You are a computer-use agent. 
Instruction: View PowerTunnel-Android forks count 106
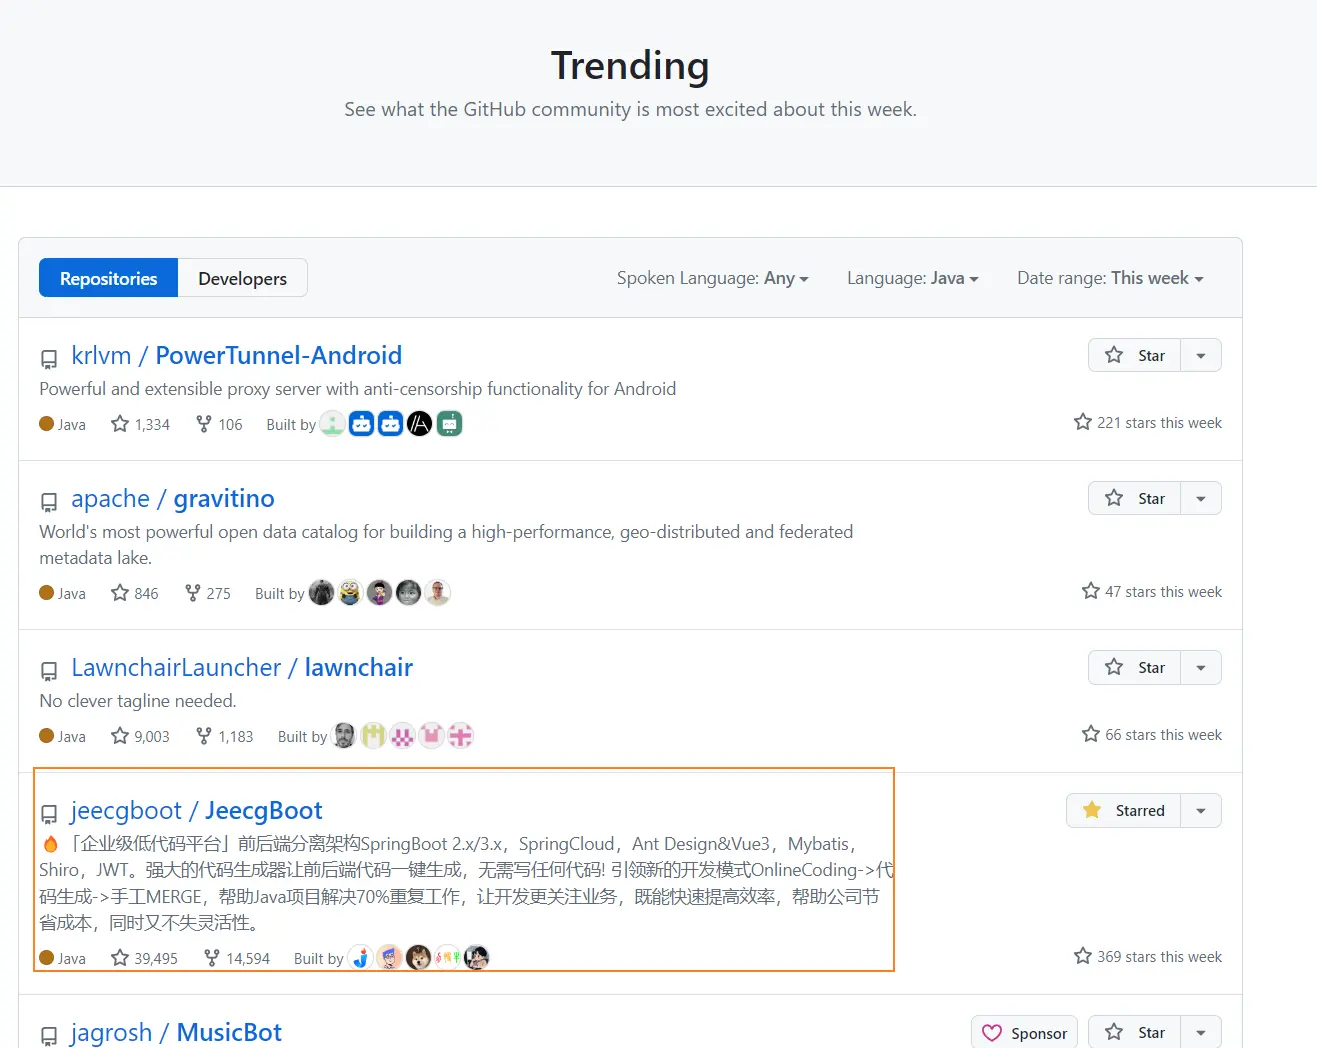tap(219, 424)
